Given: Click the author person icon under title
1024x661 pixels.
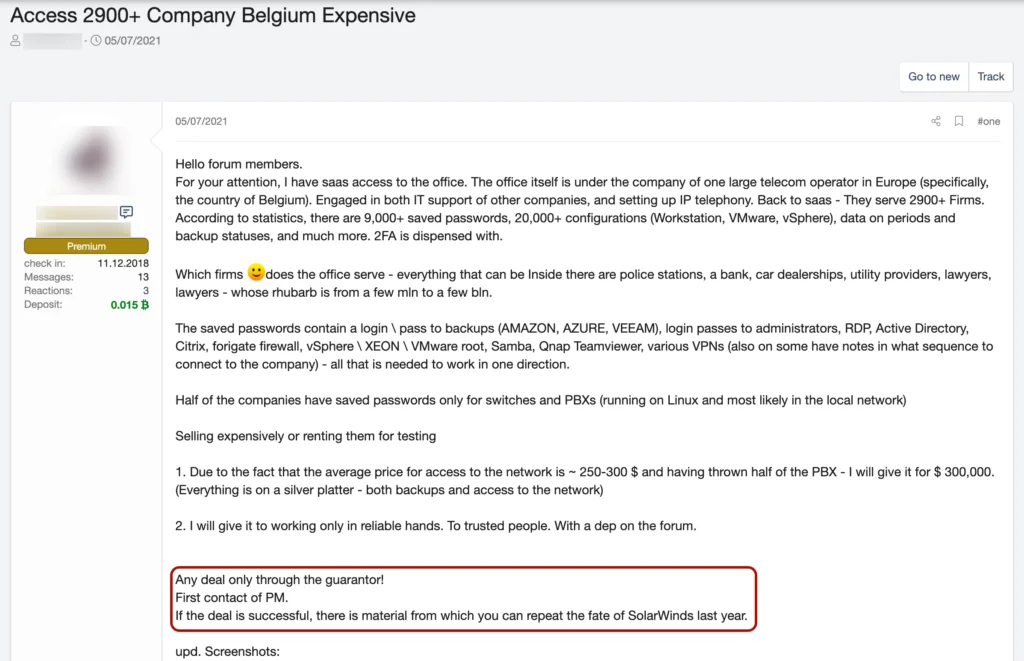Looking at the screenshot, I should [x=15, y=41].
